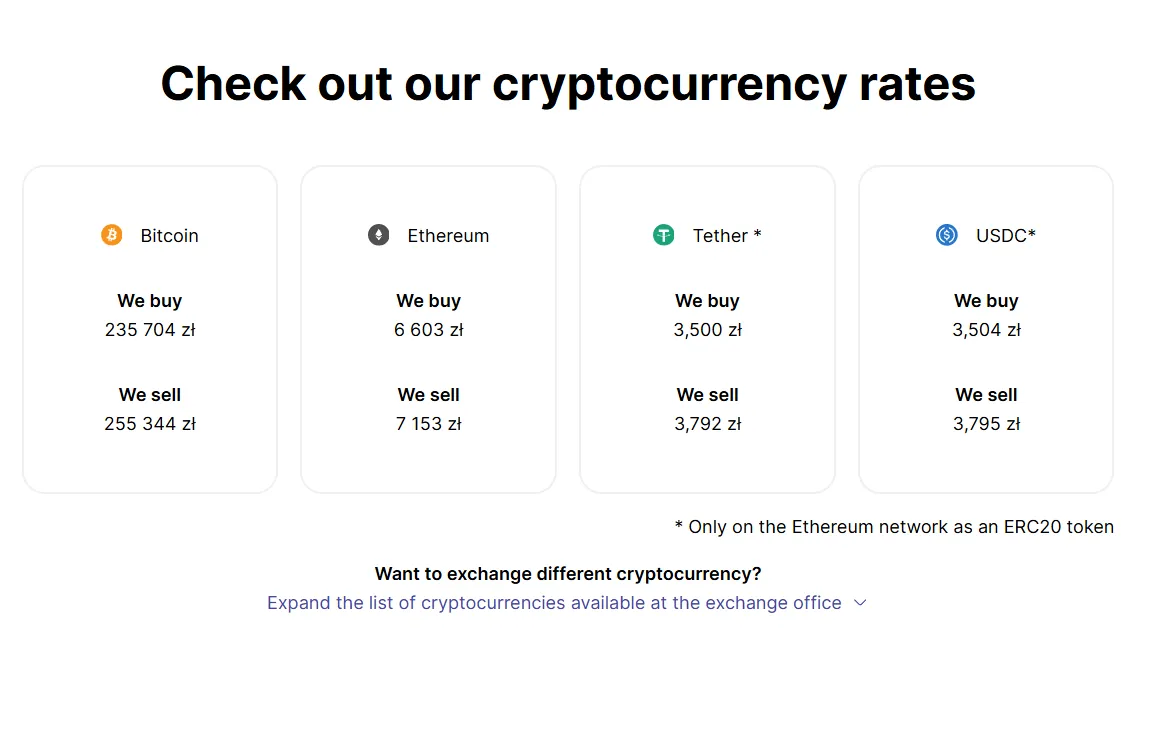Click Tether buy rate 3,500 zł
This screenshot has height=734, width=1149.
708,330
